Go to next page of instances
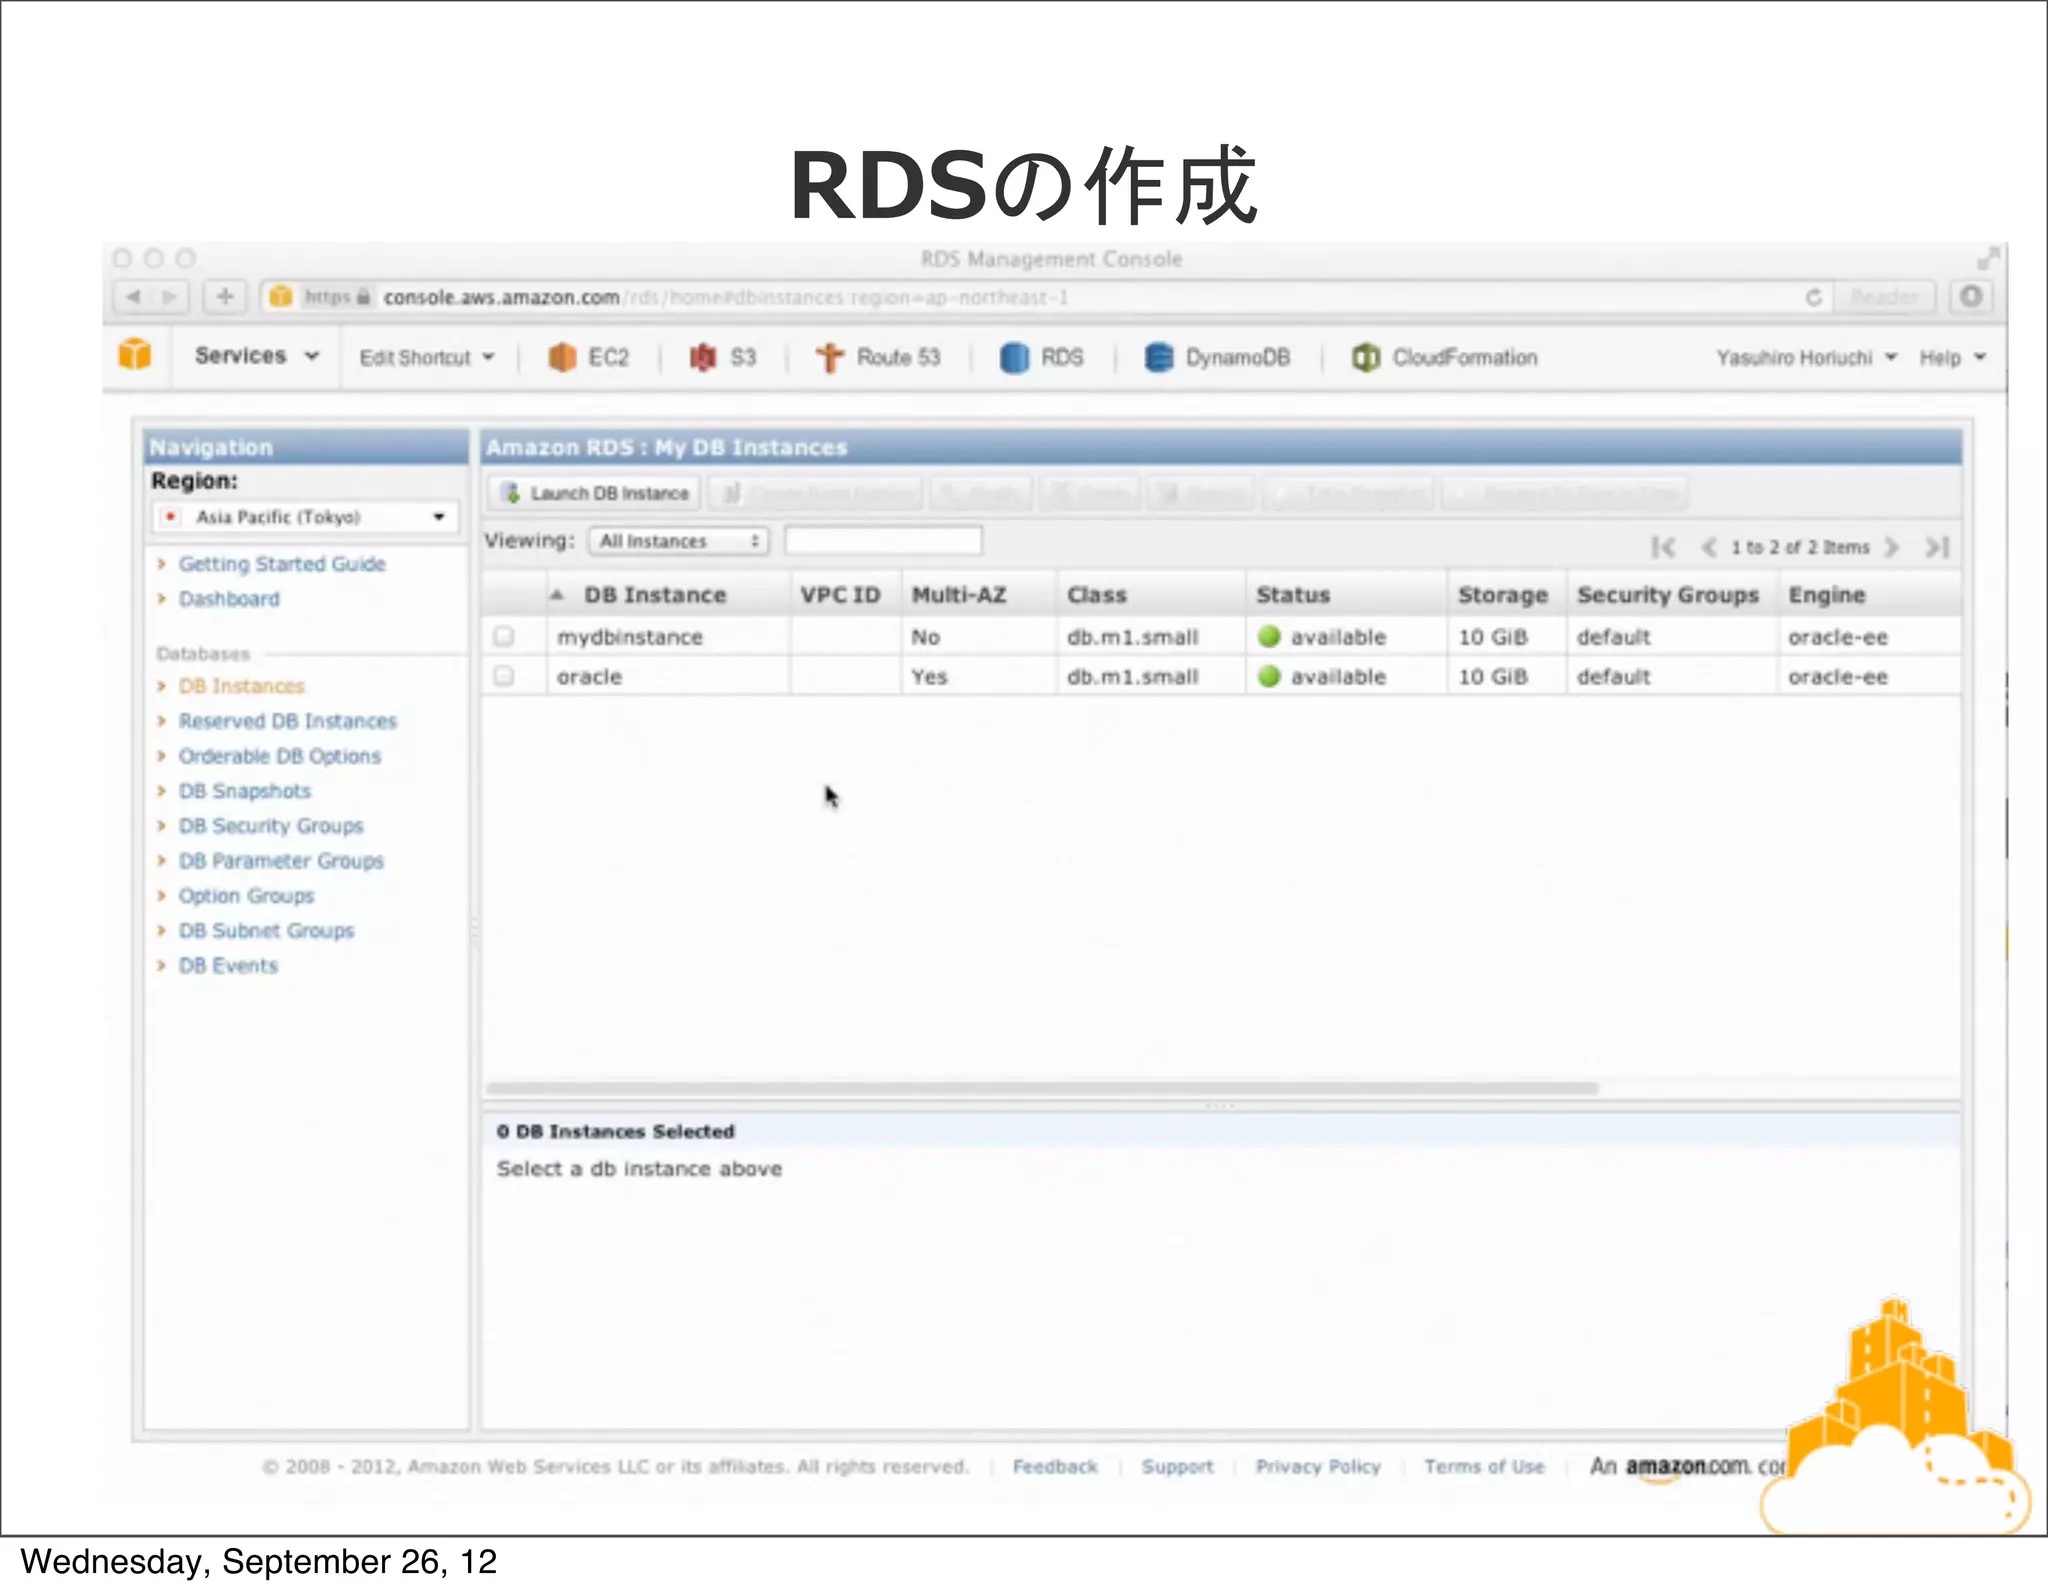 1891,547
